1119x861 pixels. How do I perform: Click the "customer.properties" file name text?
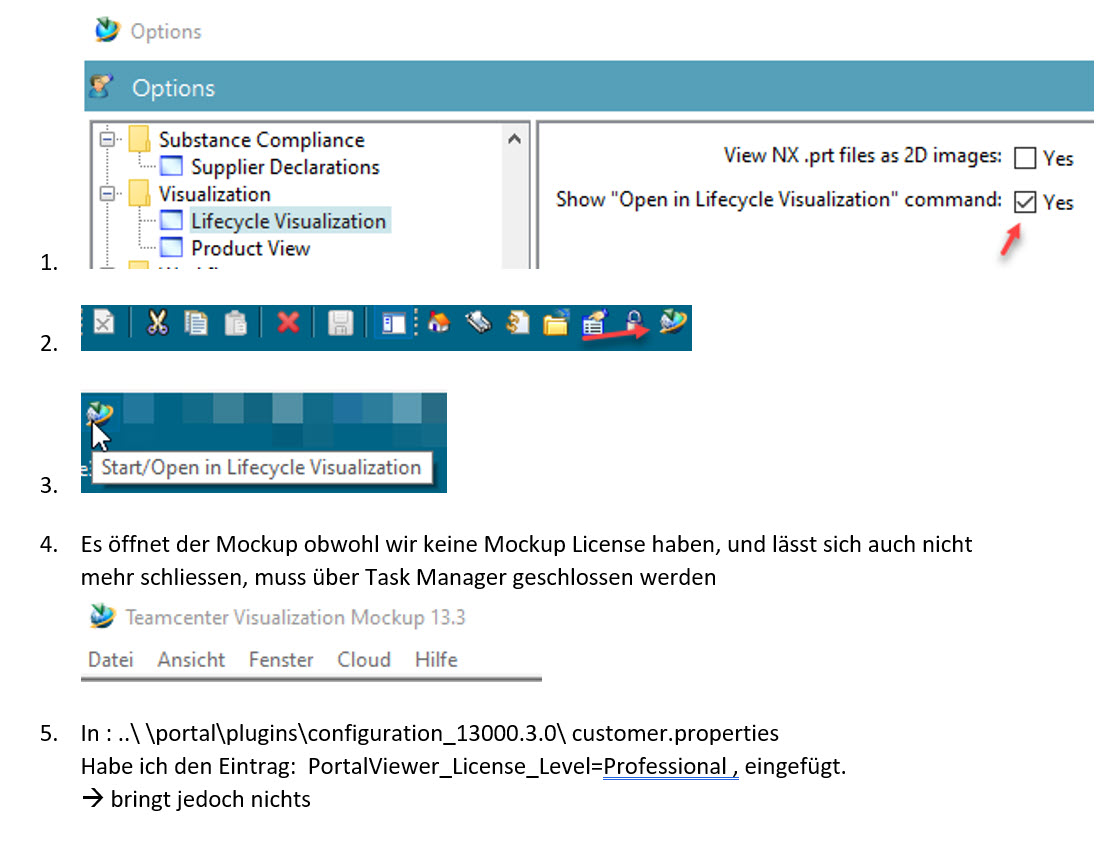pos(676,733)
